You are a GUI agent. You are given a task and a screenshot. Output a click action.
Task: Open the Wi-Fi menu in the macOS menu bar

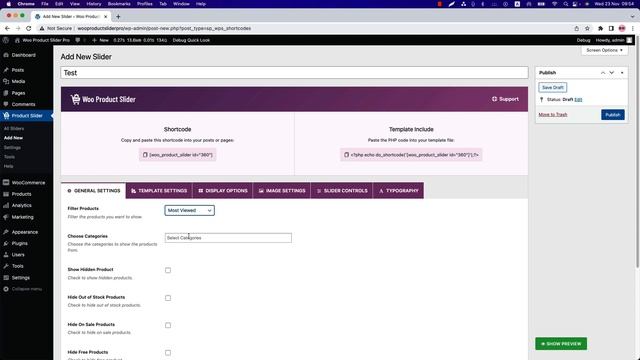point(554,4)
